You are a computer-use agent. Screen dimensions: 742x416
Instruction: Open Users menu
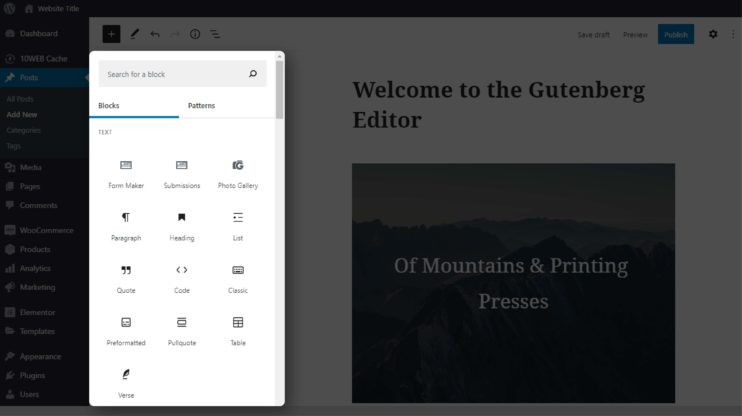point(44,394)
